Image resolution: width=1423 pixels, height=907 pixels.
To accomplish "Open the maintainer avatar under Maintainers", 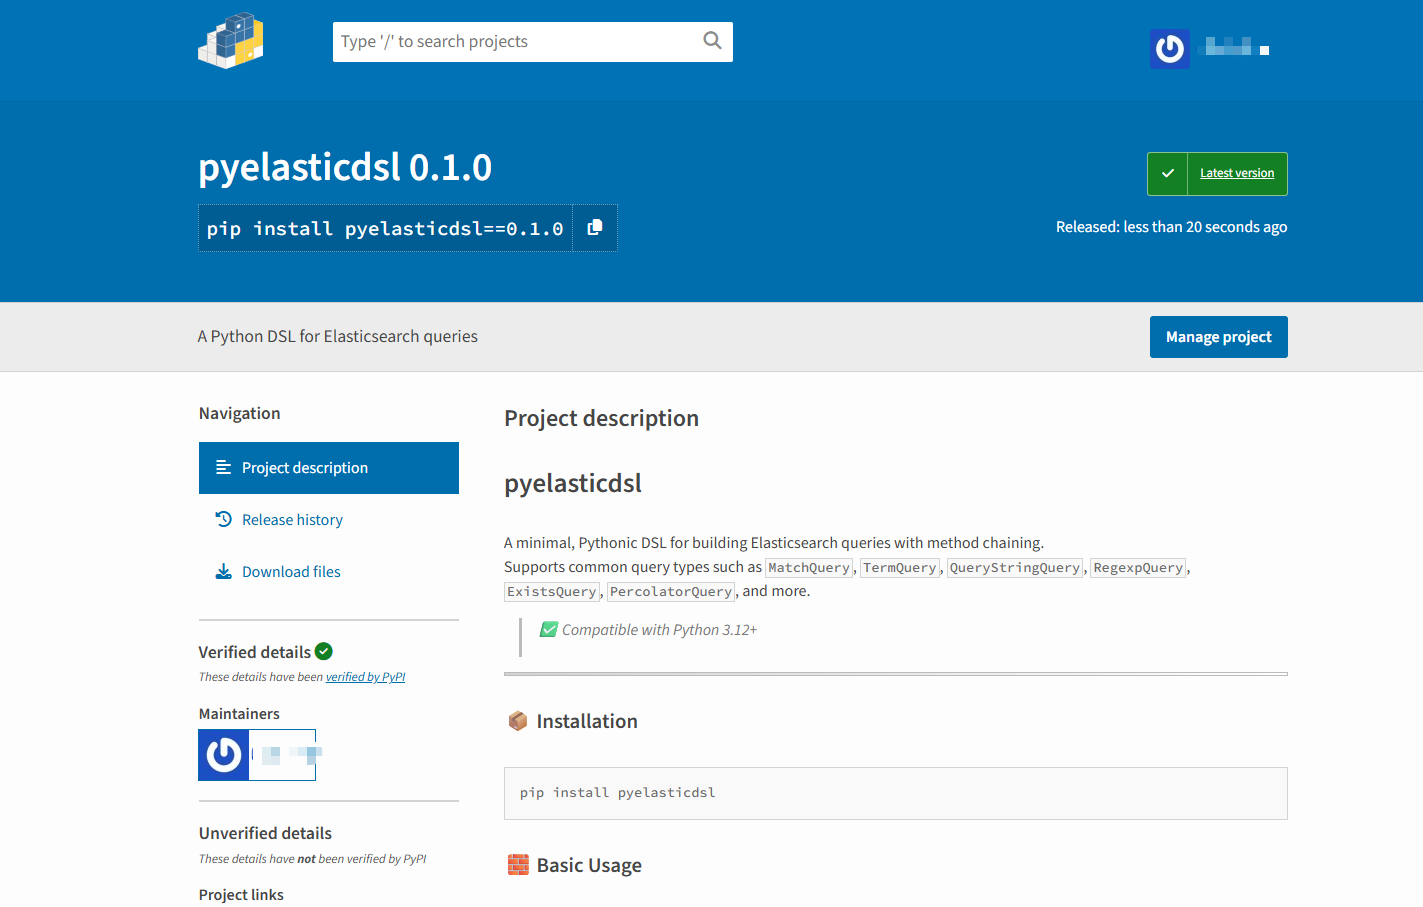I will click(x=224, y=755).
